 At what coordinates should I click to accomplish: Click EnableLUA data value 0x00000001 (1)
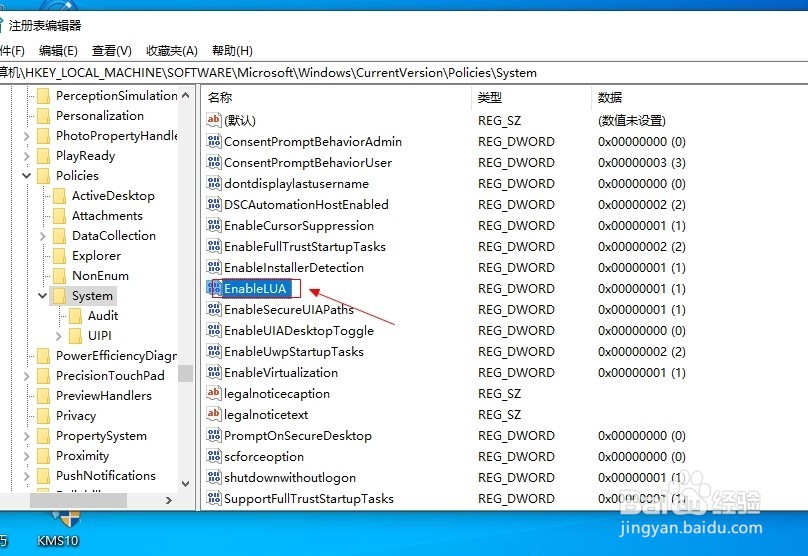click(x=642, y=288)
